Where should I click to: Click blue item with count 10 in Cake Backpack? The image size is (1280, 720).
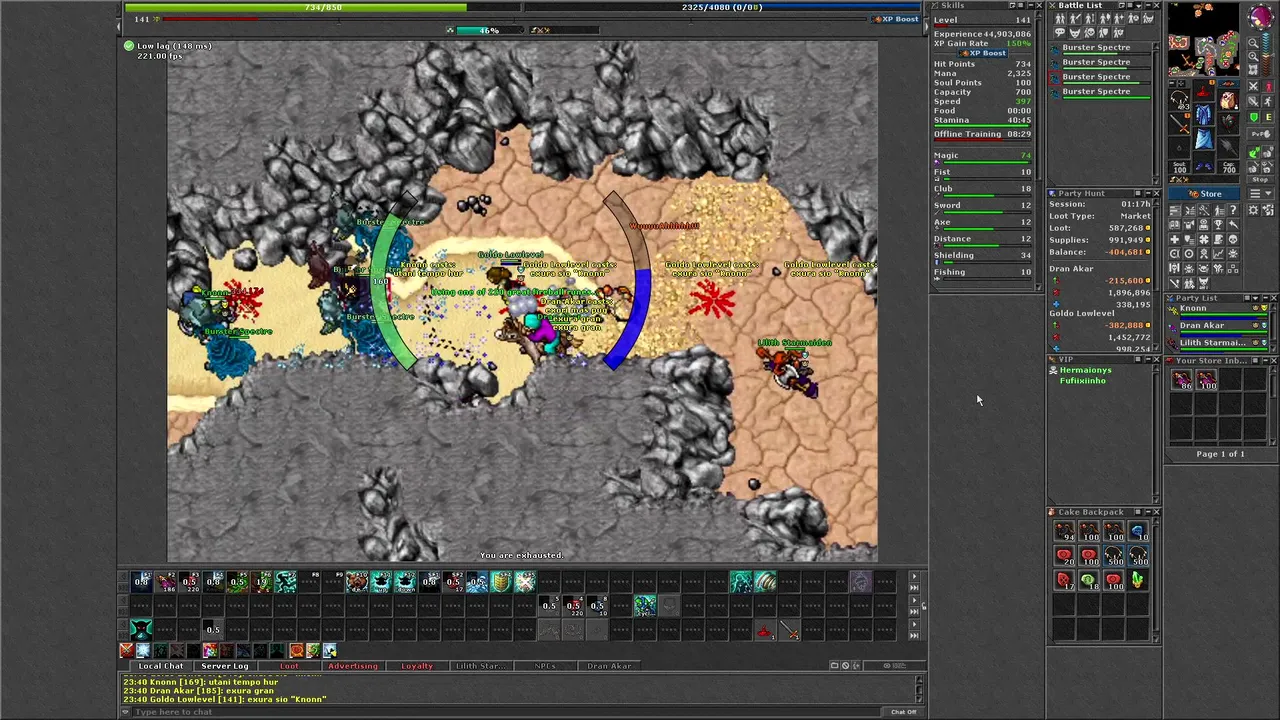pyautogui.click(x=1138, y=531)
